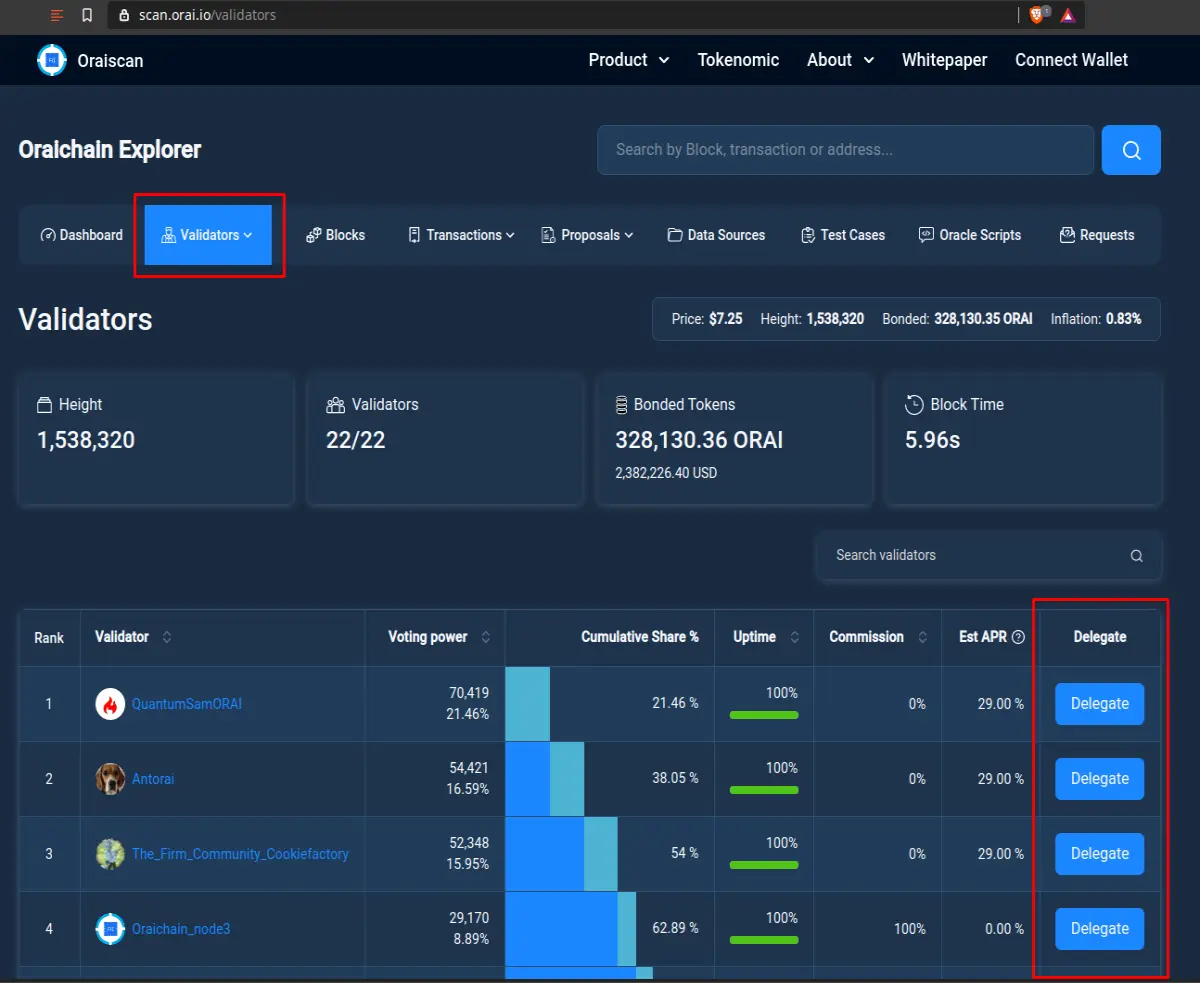Open Whitepaper link in header
1200x983 pixels.
pyautogui.click(x=944, y=60)
